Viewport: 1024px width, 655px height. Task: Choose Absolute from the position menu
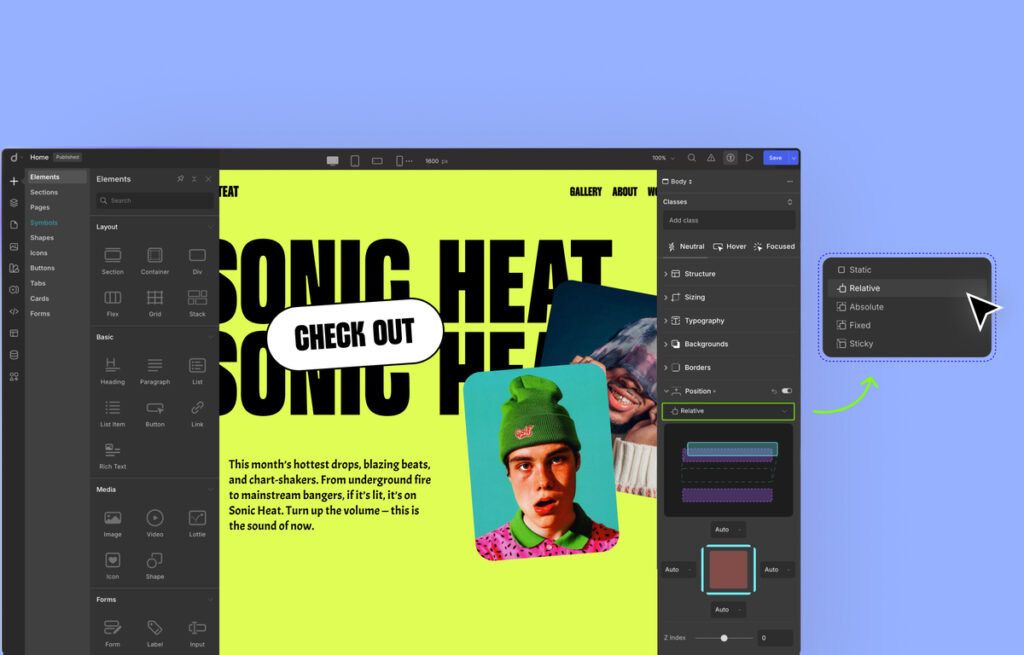[866, 307]
